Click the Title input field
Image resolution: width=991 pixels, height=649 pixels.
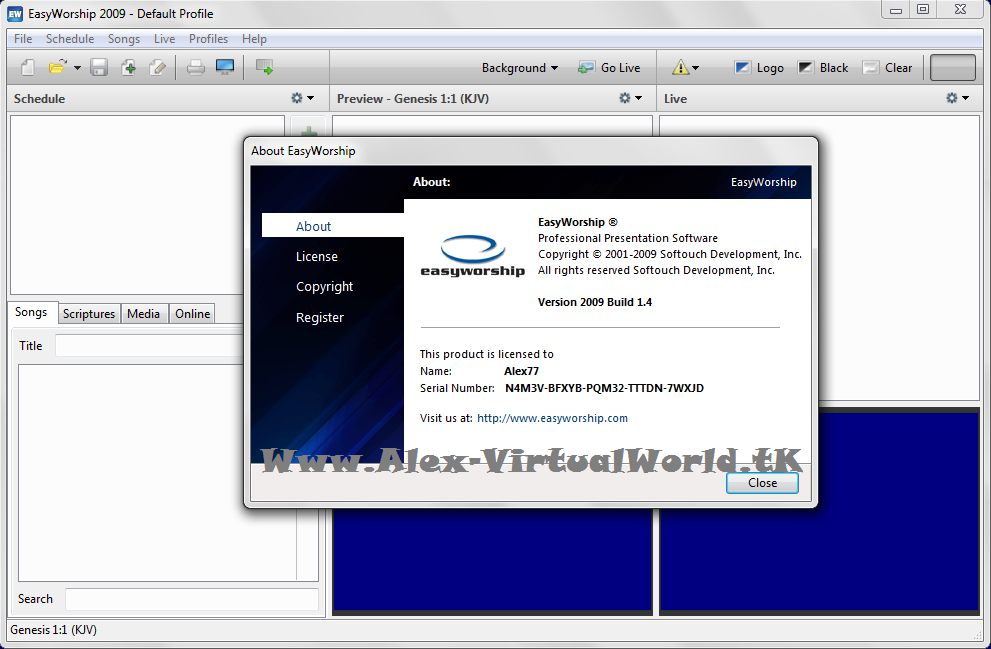click(x=150, y=346)
